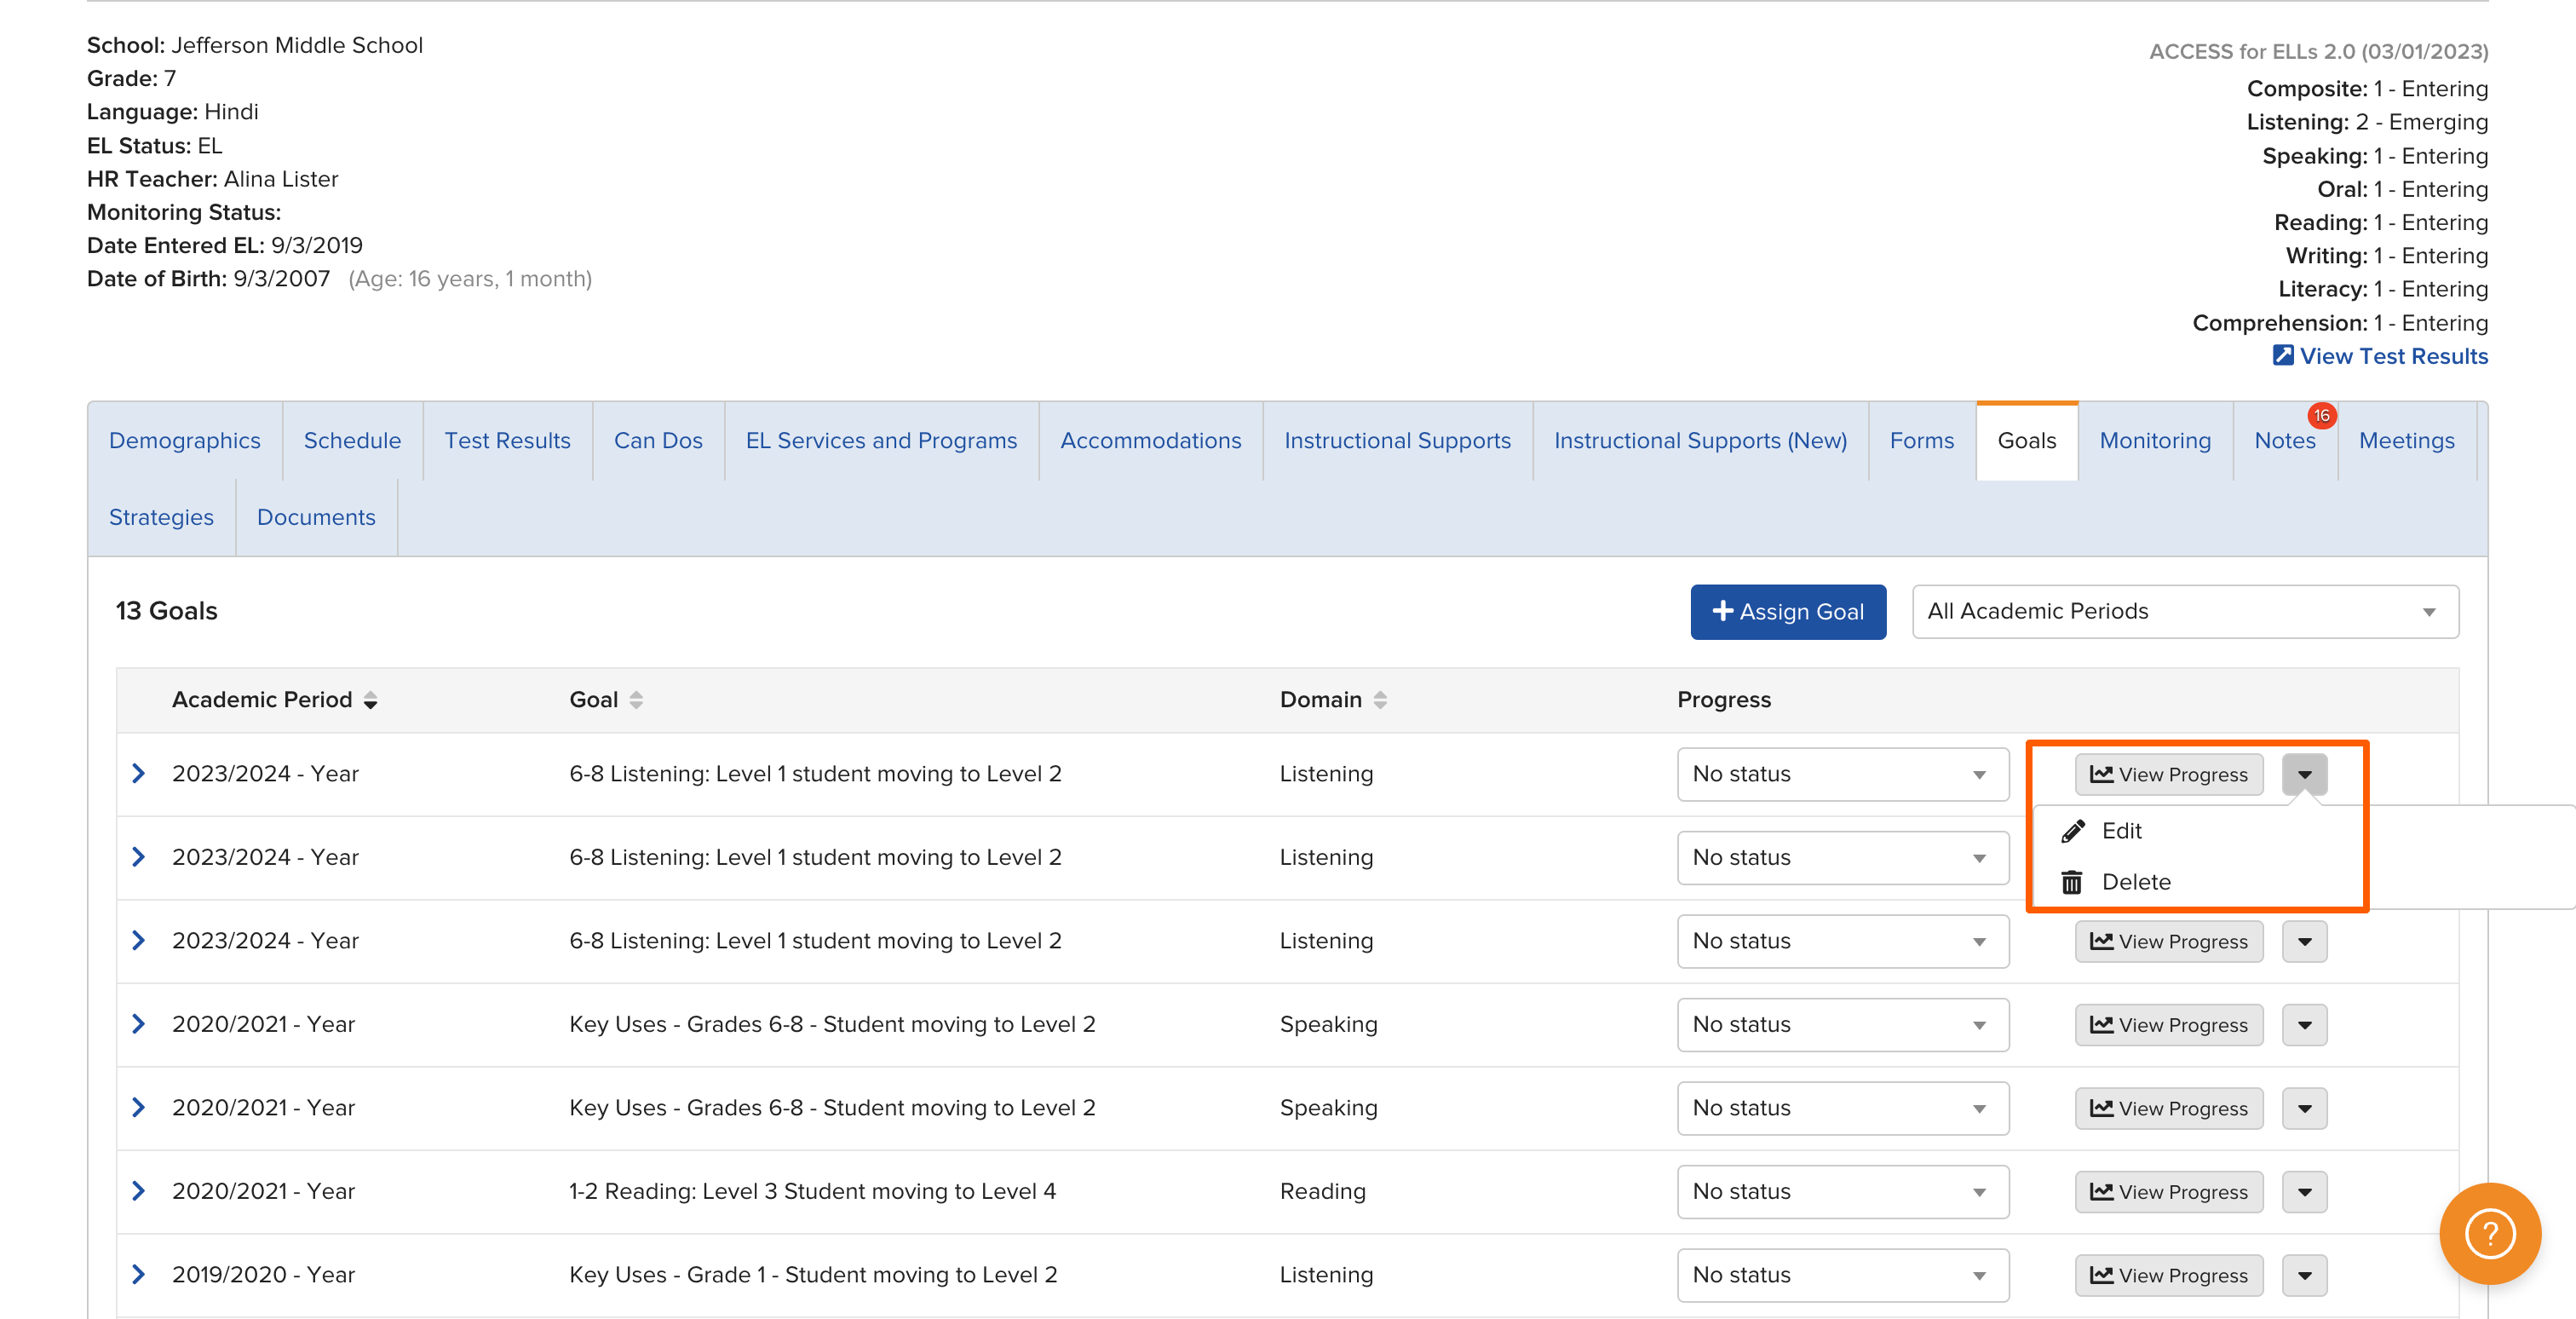Open status dropdown for the 2019/2020 Listening goal
Viewport: 2576px width, 1319px height.
point(1843,1275)
